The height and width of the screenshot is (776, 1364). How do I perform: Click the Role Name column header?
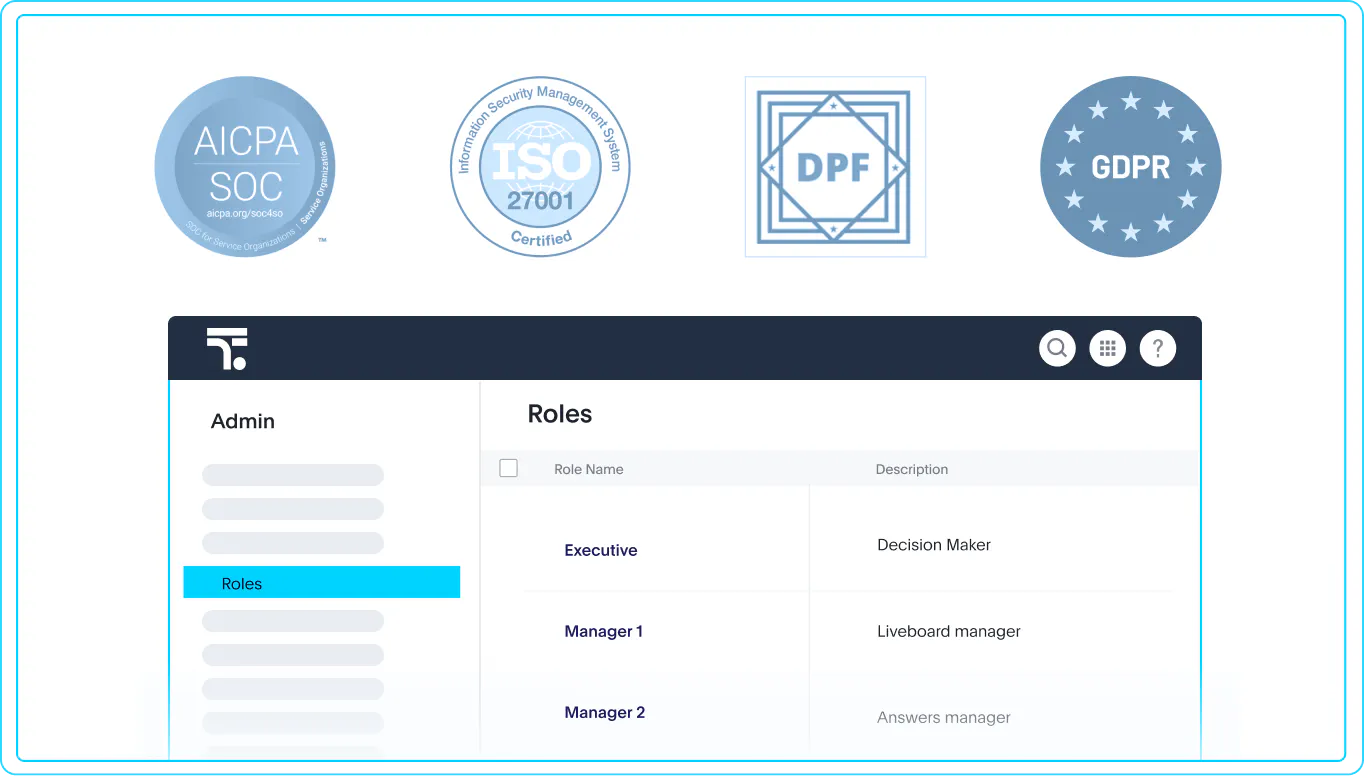pos(589,469)
